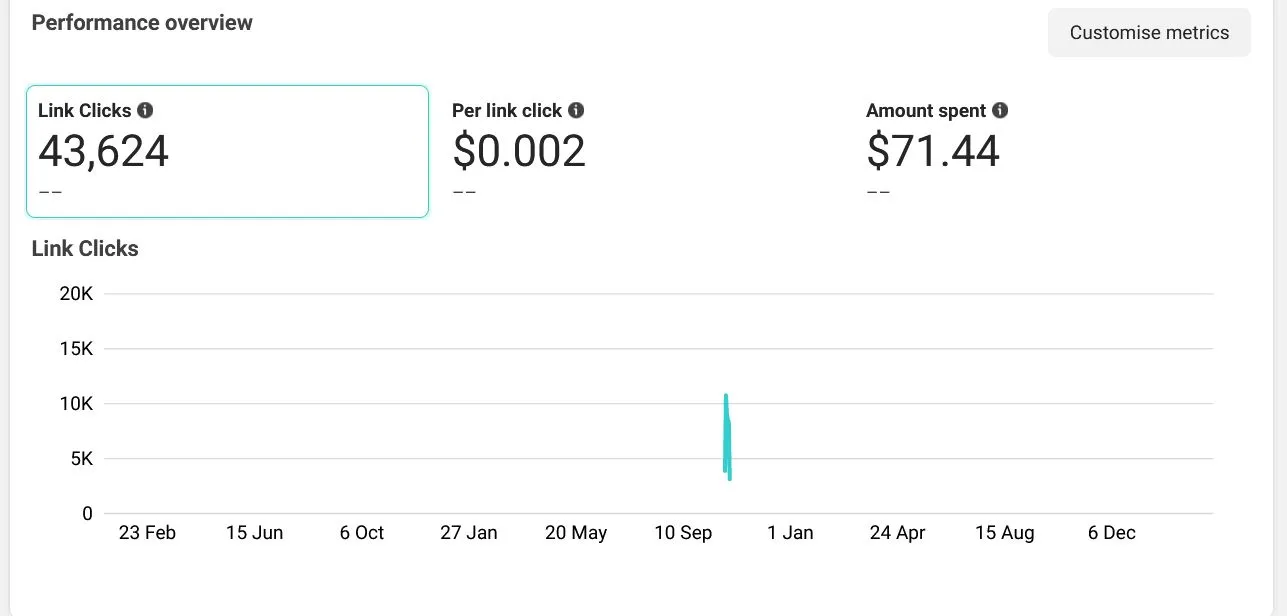Click the 10 Sep date axis label
This screenshot has width=1287, height=616.
point(683,533)
